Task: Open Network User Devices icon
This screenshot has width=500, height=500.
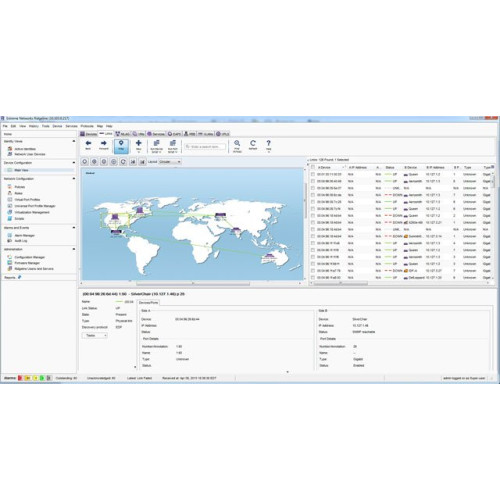Action: pos(10,154)
